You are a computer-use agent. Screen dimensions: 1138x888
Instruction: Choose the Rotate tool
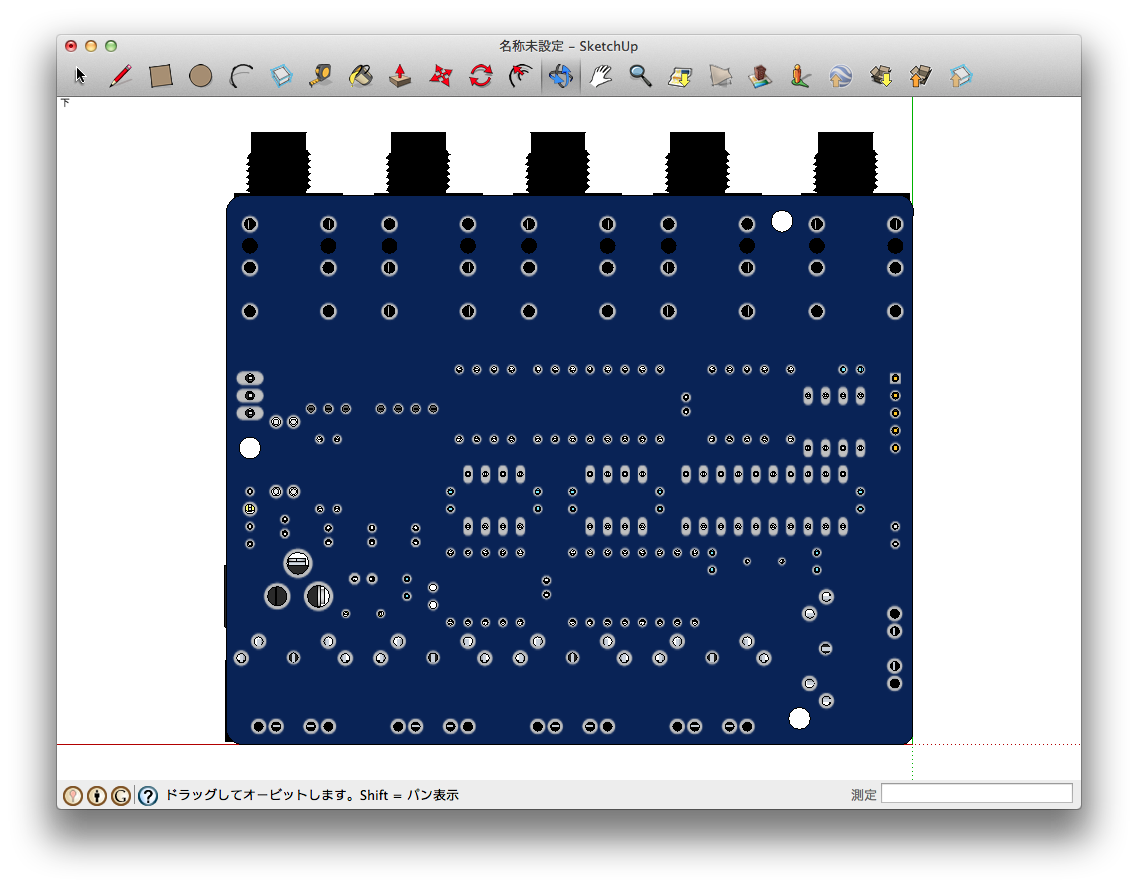[481, 76]
